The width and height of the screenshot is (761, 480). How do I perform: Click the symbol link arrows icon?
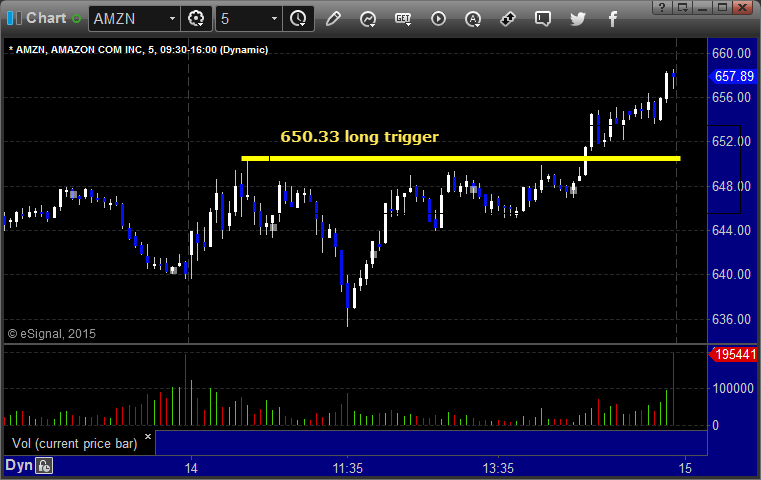[x=508, y=19]
